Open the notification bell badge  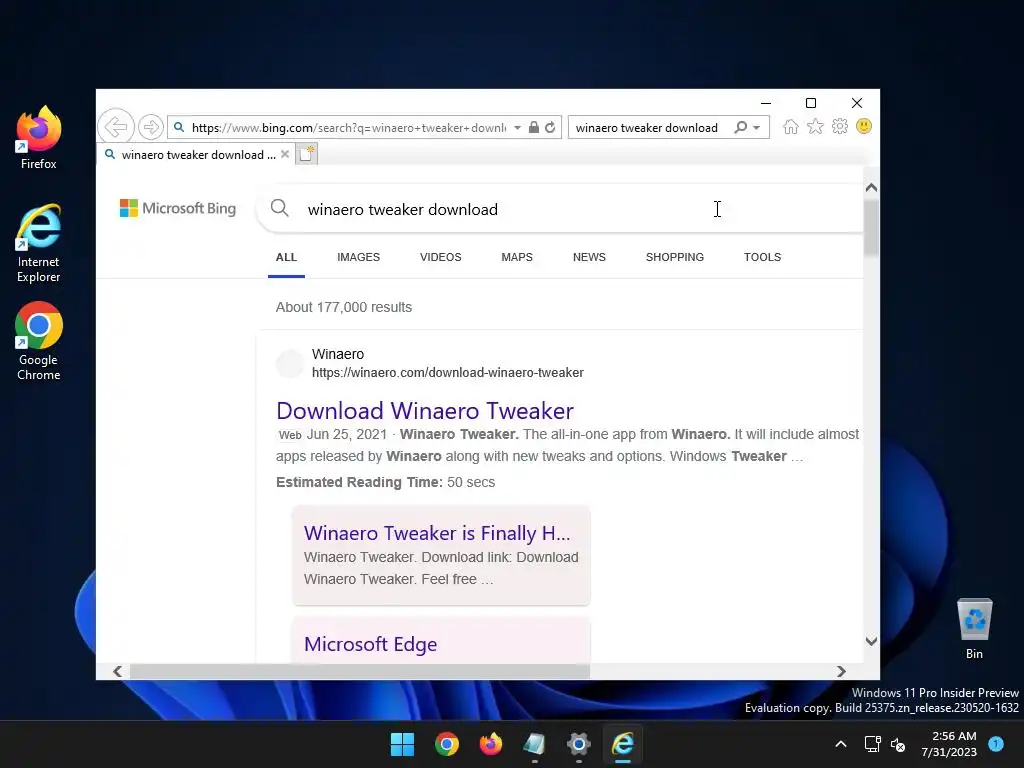pyautogui.click(x=996, y=744)
